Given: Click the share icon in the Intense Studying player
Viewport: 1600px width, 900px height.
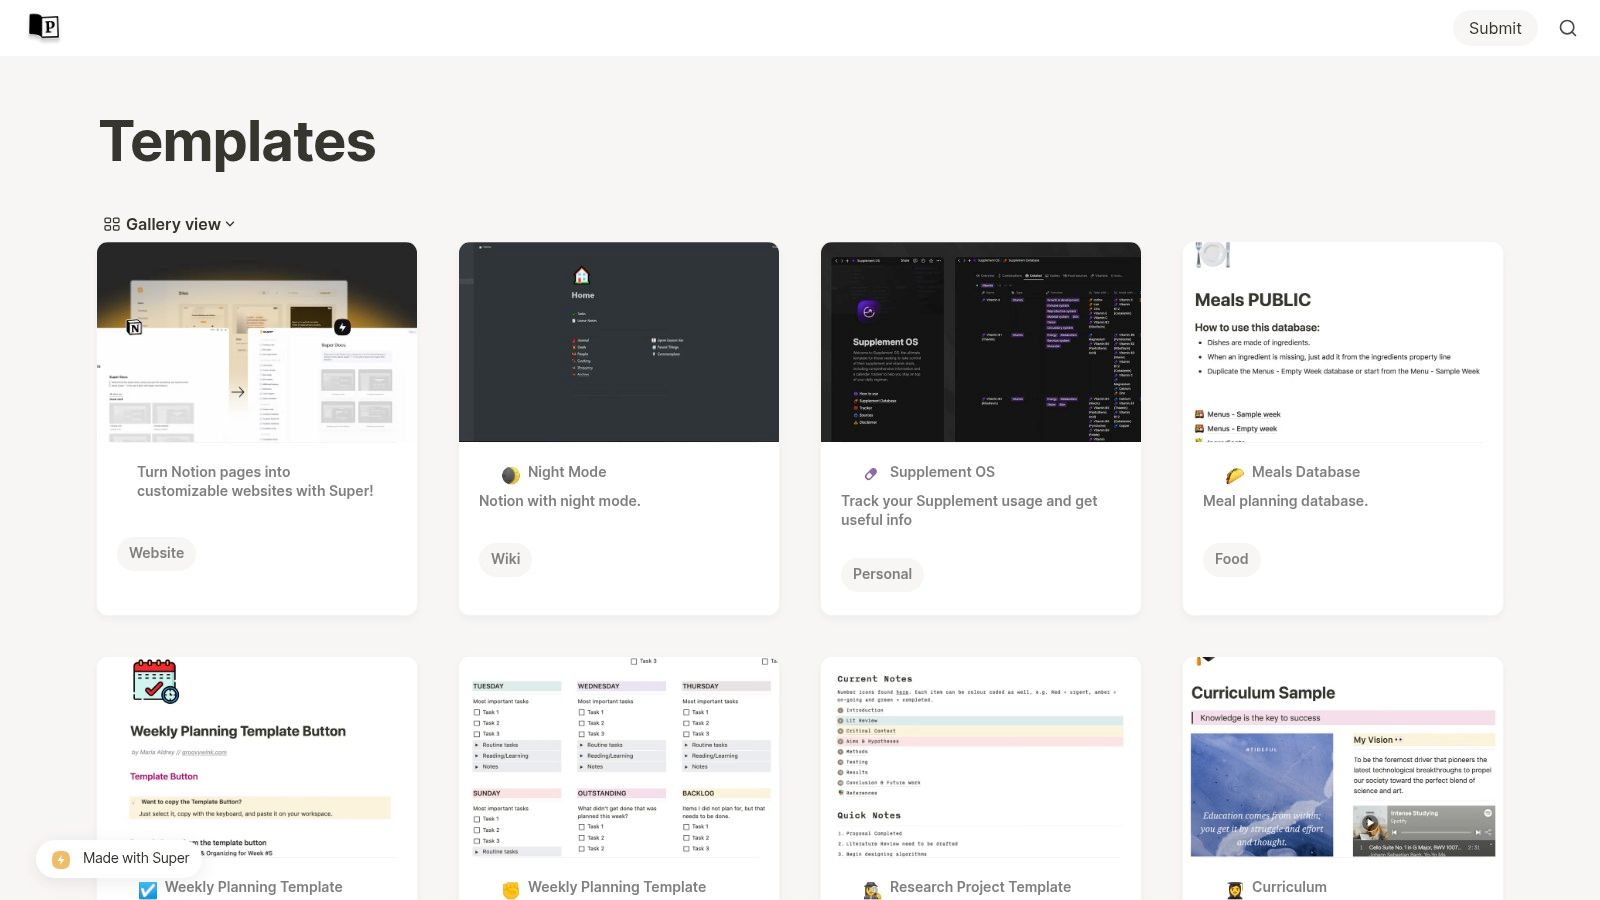Looking at the screenshot, I should pos(1489,832).
